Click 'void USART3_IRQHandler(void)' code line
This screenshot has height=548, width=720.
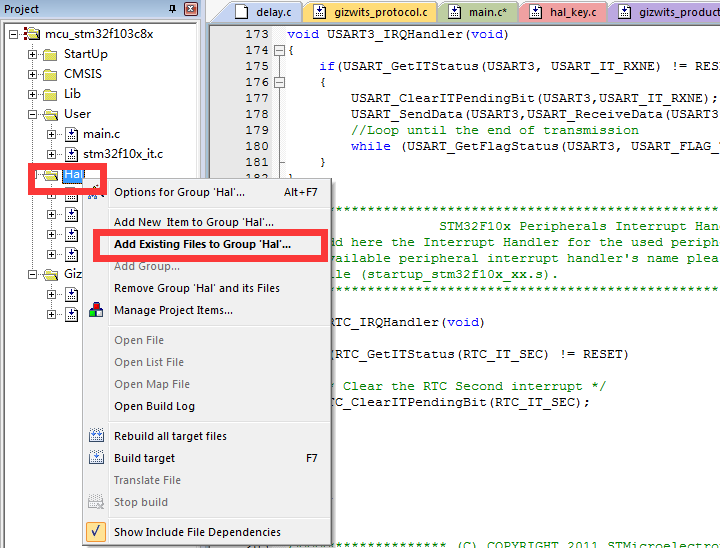tap(398, 34)
